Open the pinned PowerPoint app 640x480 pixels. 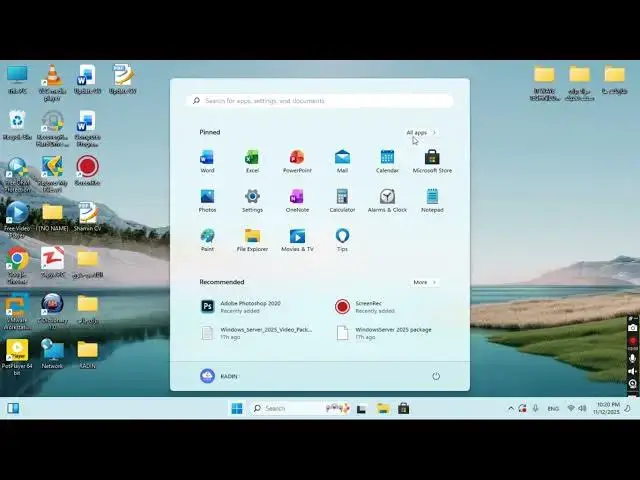tap(297, 162)
